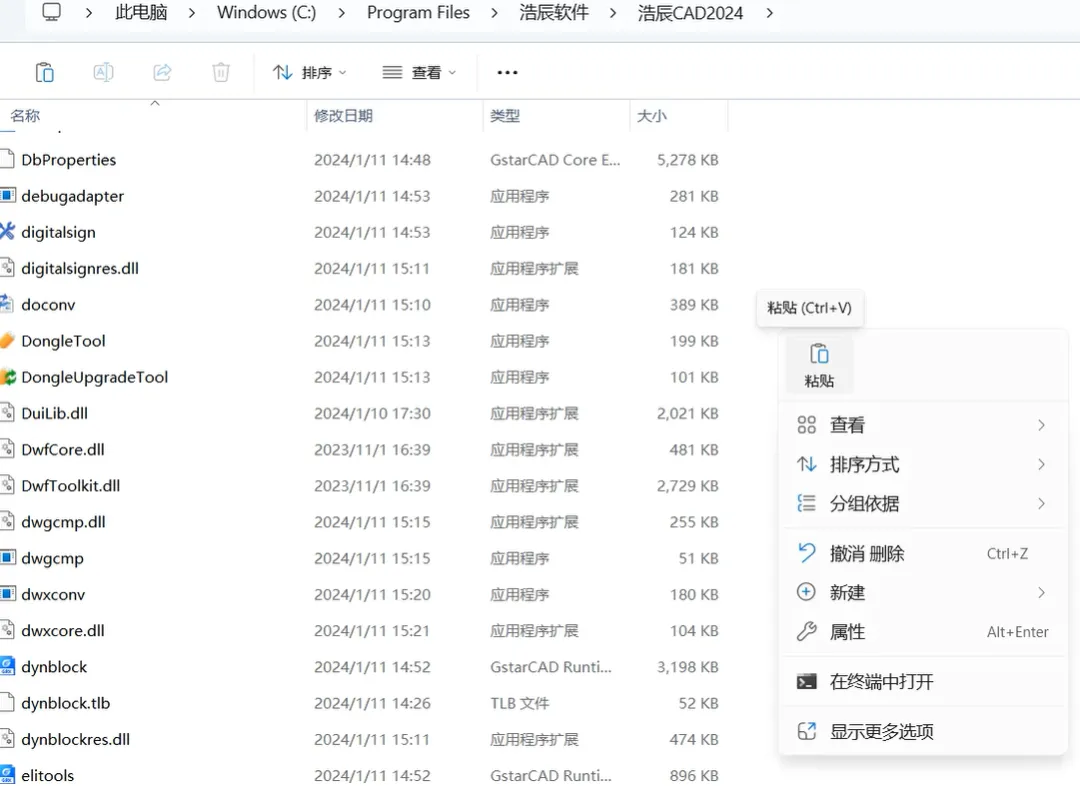Select the digitalsignres.dll file name
Screen dimensions: 1080x786
click(80, 268)
